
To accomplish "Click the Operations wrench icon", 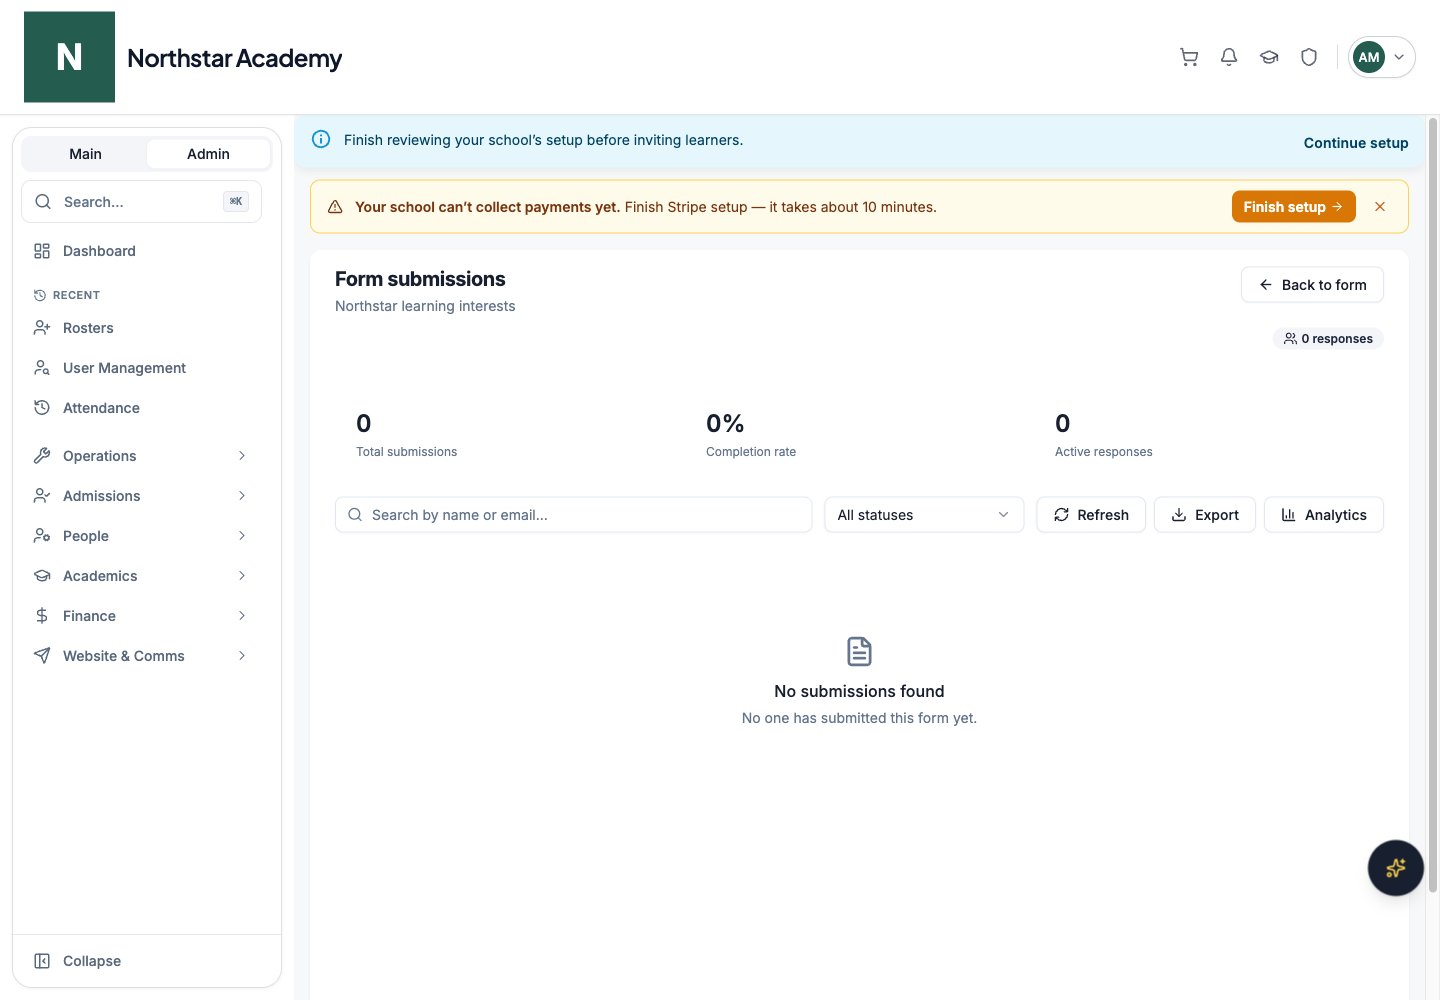I will click(42, 456).
